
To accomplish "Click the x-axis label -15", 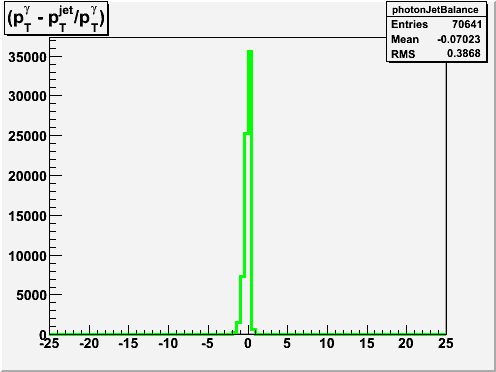I will click(128, 343).
